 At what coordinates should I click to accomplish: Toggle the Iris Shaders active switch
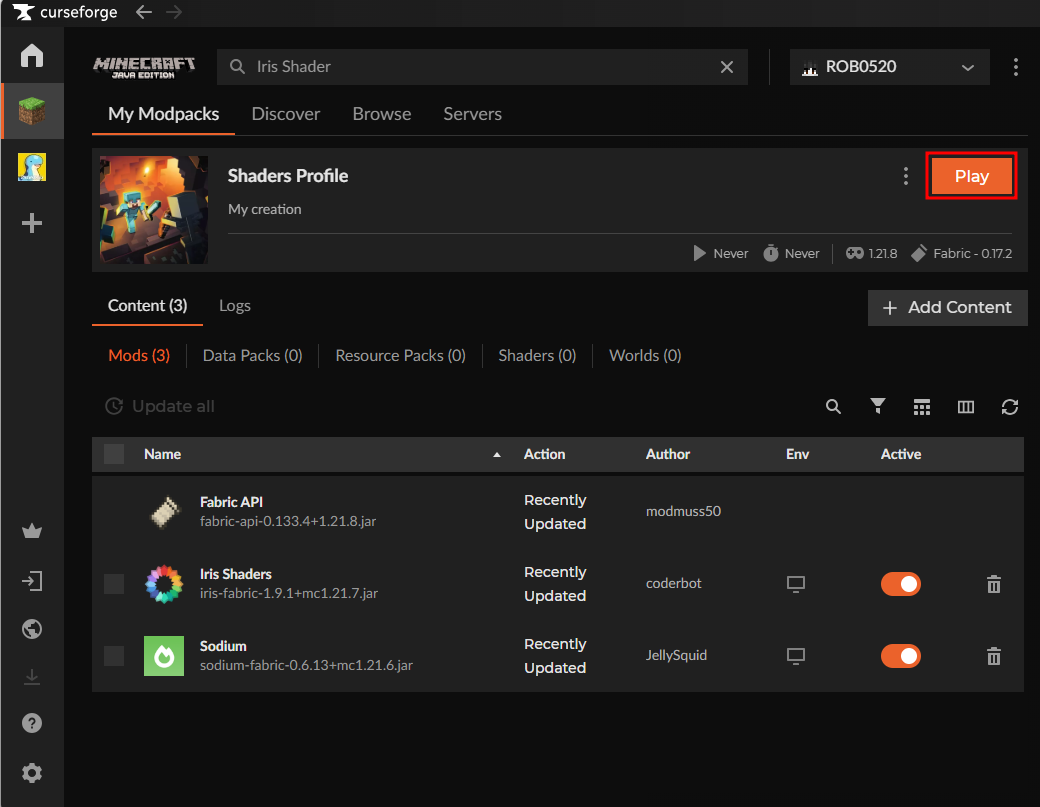pyautogui.click(x=900, y=584)
